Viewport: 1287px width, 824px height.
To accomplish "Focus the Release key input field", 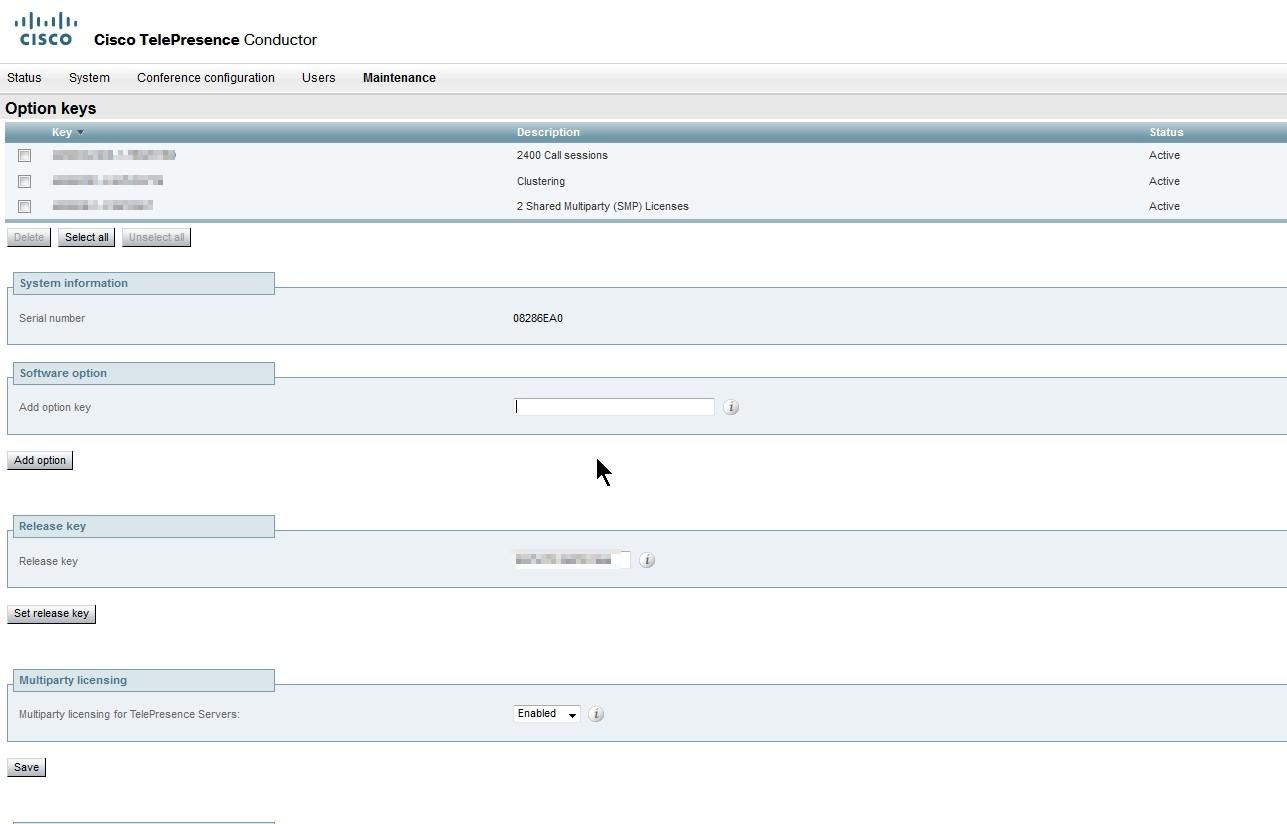I will [572, 560].
